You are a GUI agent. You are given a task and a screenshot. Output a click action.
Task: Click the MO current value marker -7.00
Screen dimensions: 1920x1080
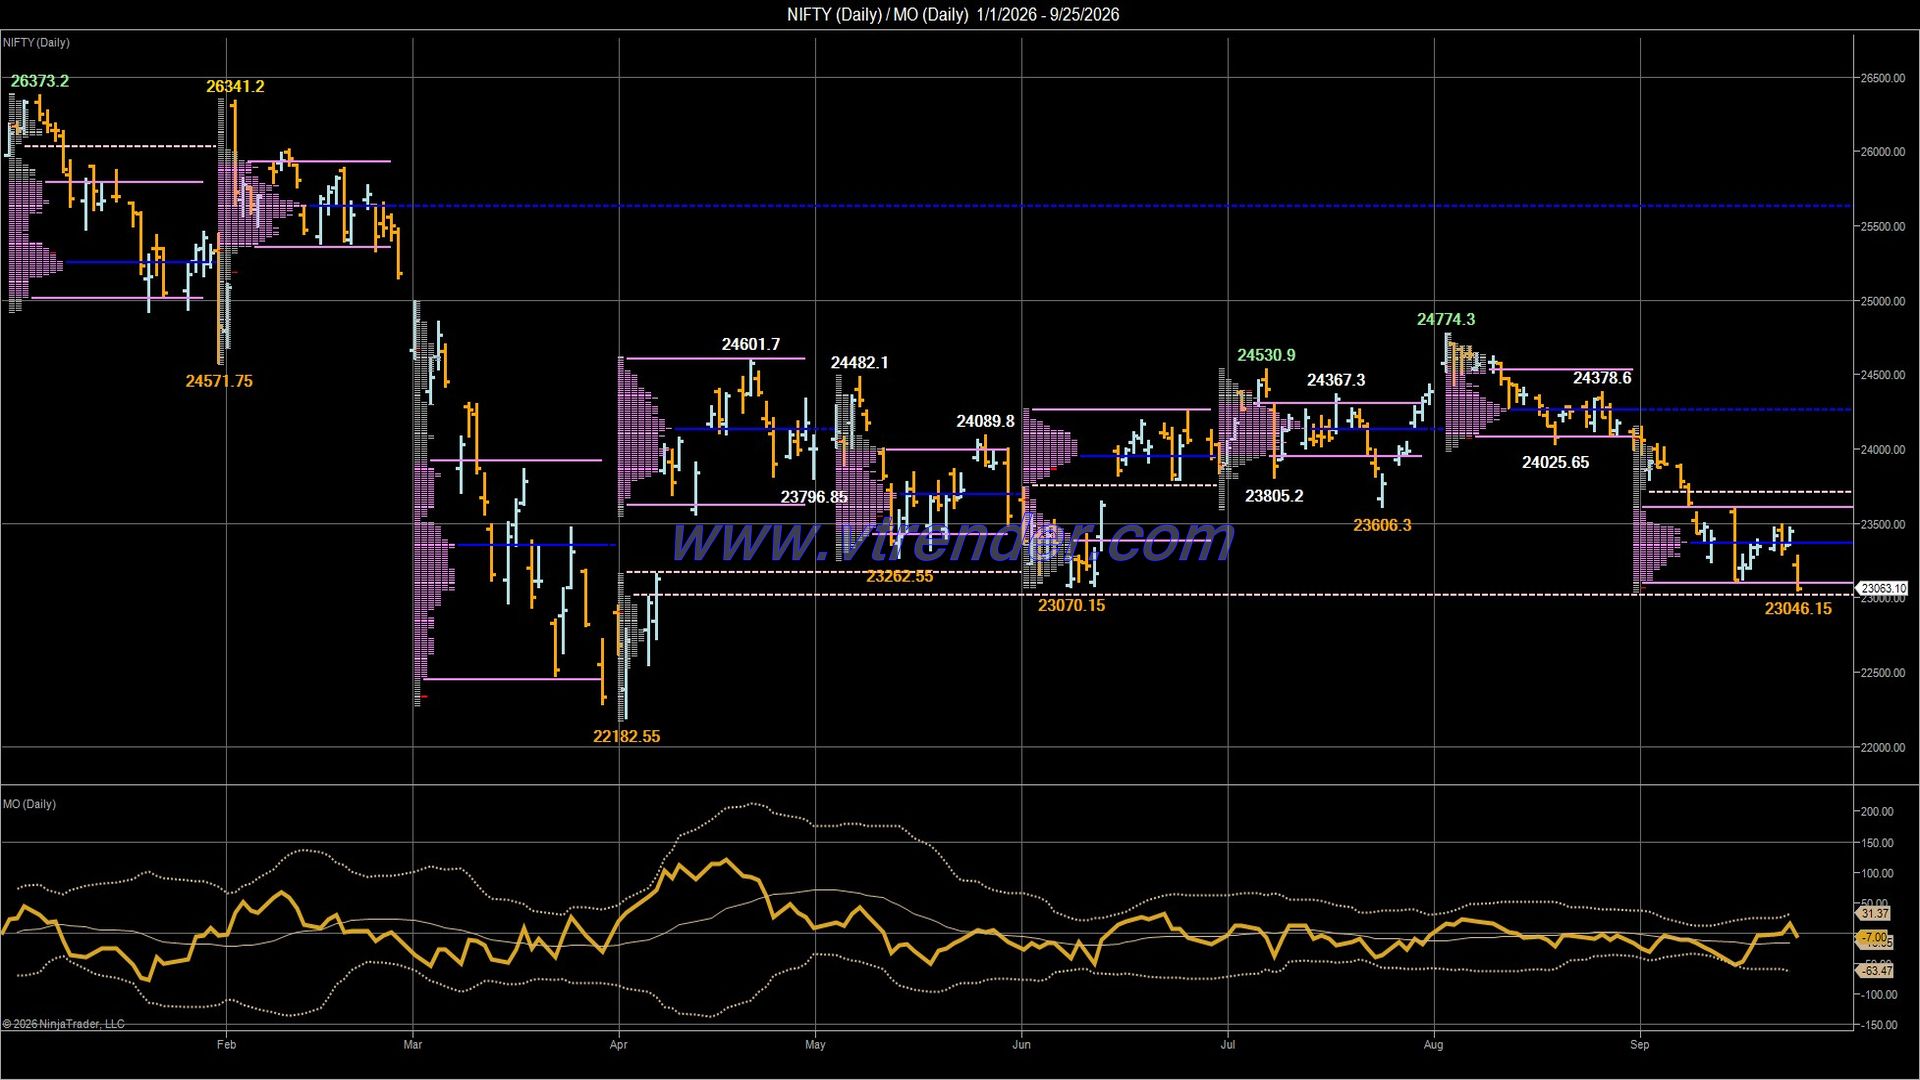click(x=1873, y=938)
